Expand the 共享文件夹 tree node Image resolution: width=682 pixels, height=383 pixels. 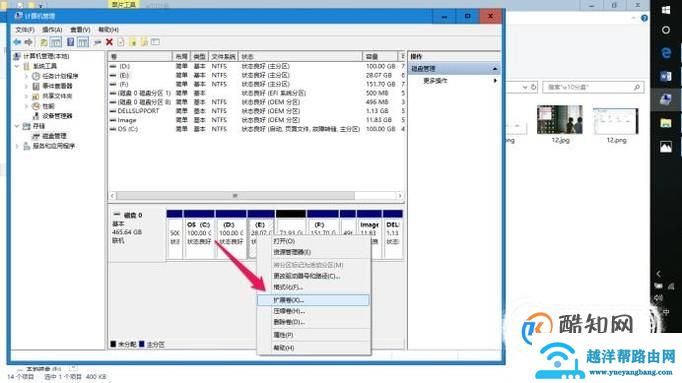[x=26, y=96]
